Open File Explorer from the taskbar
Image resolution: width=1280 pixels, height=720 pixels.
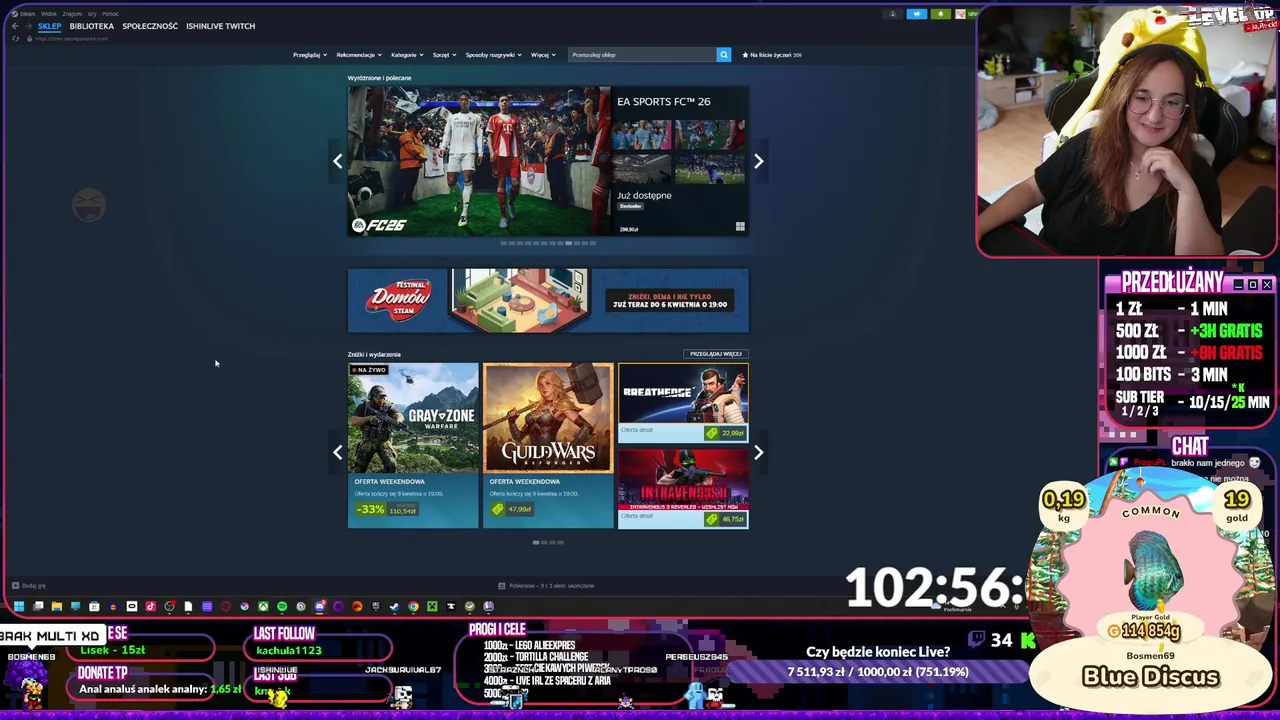pyautogui.click(x=57, y=606)
